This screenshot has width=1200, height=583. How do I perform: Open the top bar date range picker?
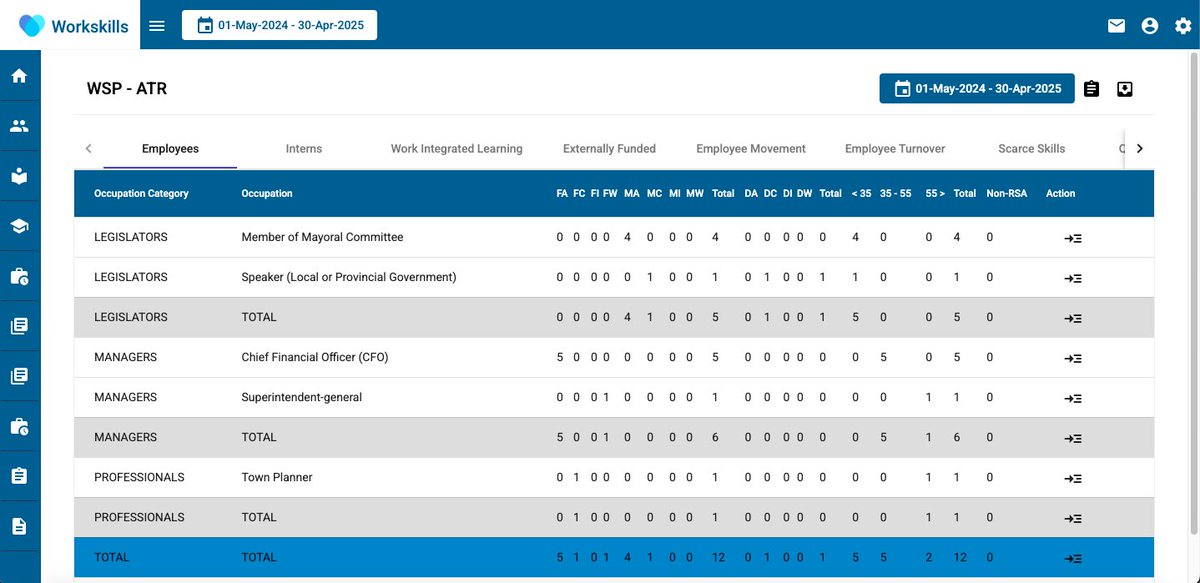click(x=279, y=25)
